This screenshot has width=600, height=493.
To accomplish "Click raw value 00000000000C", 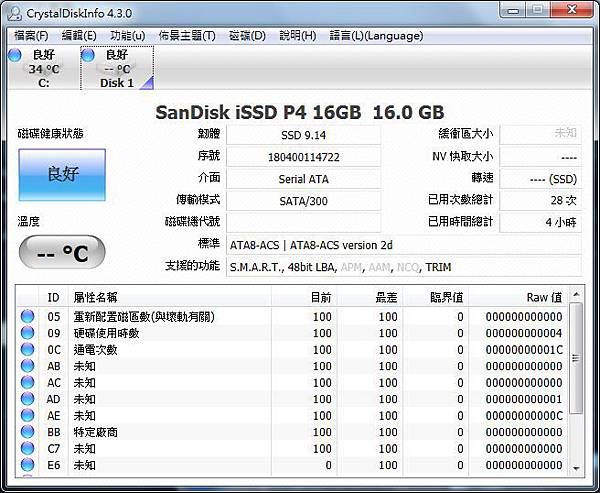I will [x=524, y=416].
